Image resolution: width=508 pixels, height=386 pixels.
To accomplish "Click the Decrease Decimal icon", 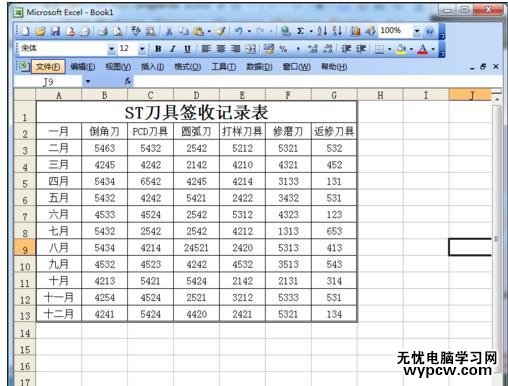I will click(328, 49).
